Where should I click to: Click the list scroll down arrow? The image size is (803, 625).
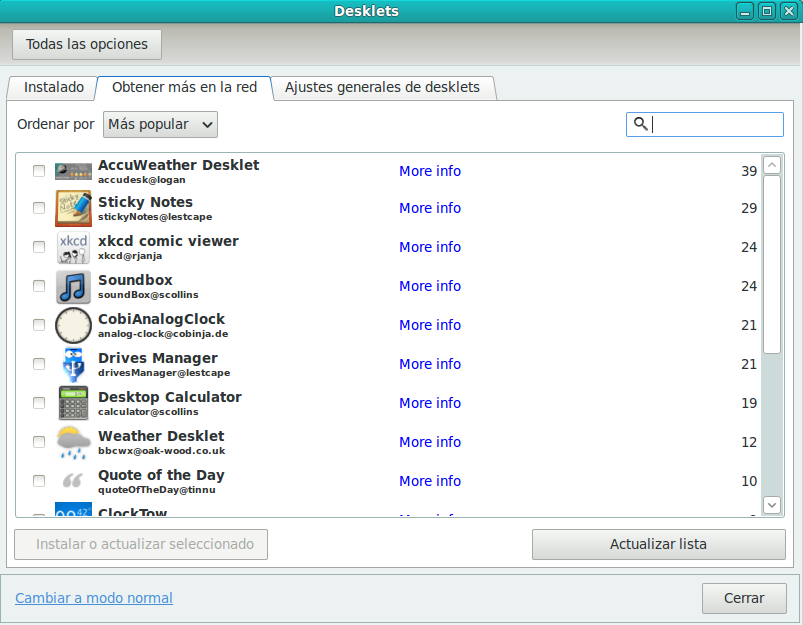[x=772, y=505]
